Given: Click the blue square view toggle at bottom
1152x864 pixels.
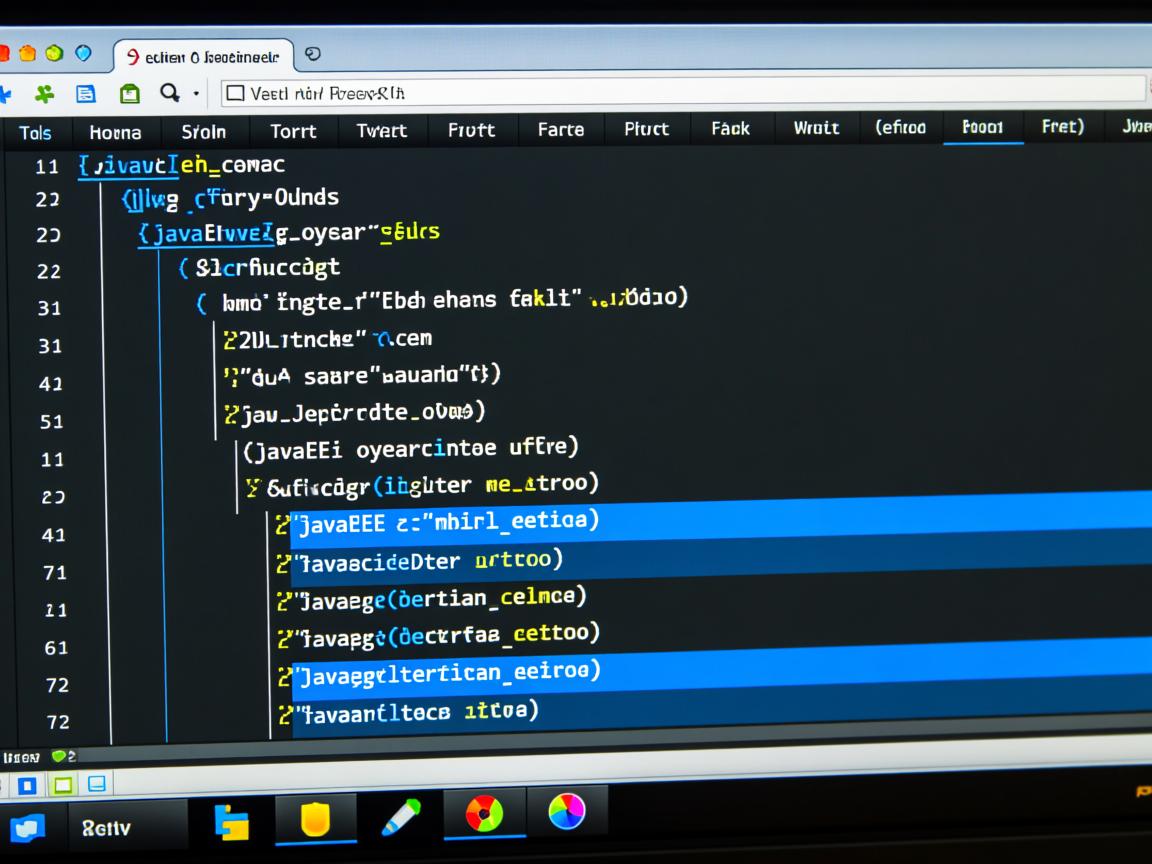Looking at the screenshot, I should (27, 785).
